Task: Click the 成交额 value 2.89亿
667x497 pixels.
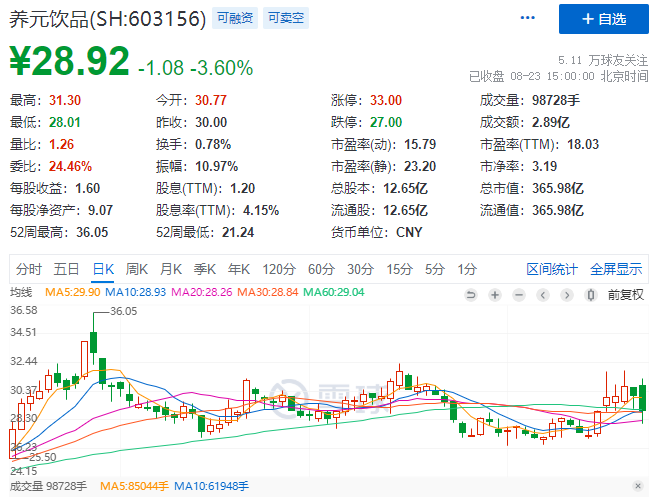Action: point(551,123)
